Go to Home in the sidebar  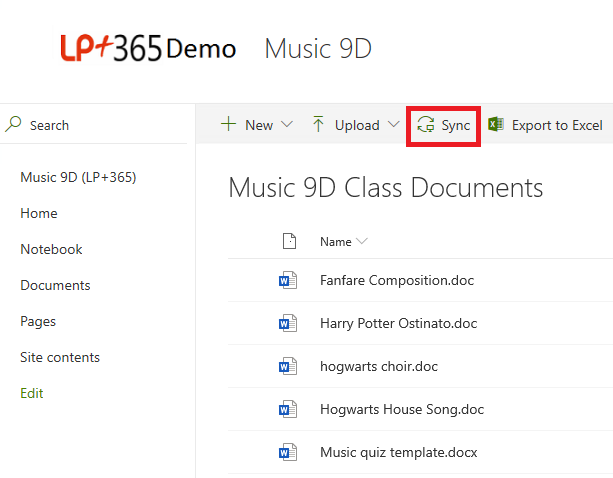click(39, 213)
